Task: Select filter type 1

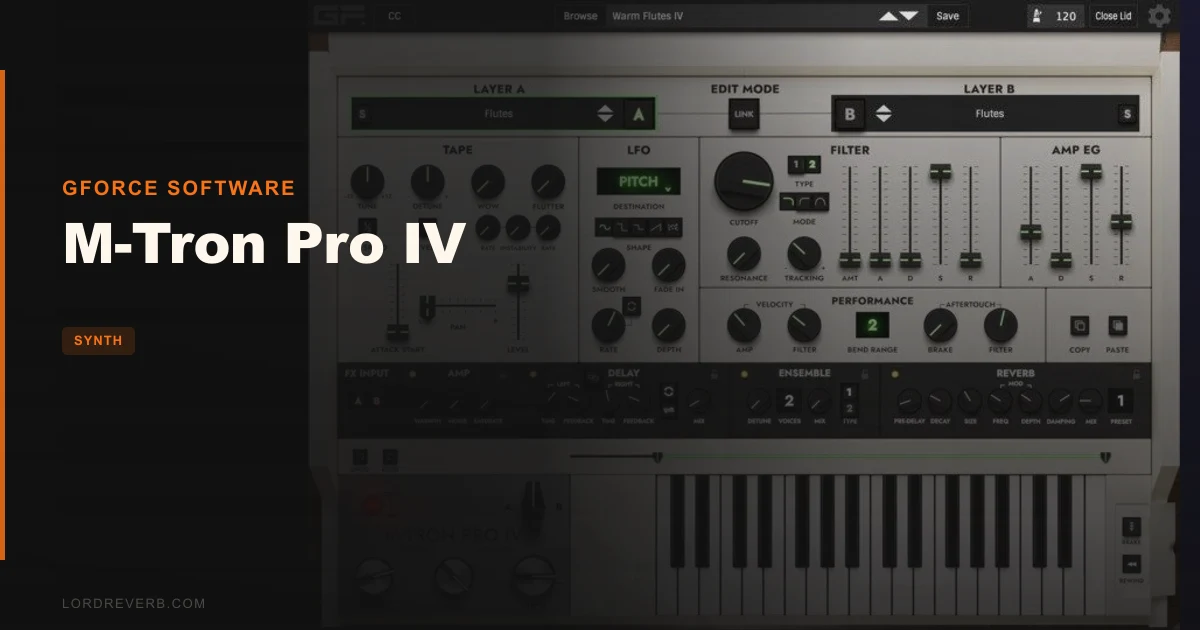Action: tap(797, 164)
